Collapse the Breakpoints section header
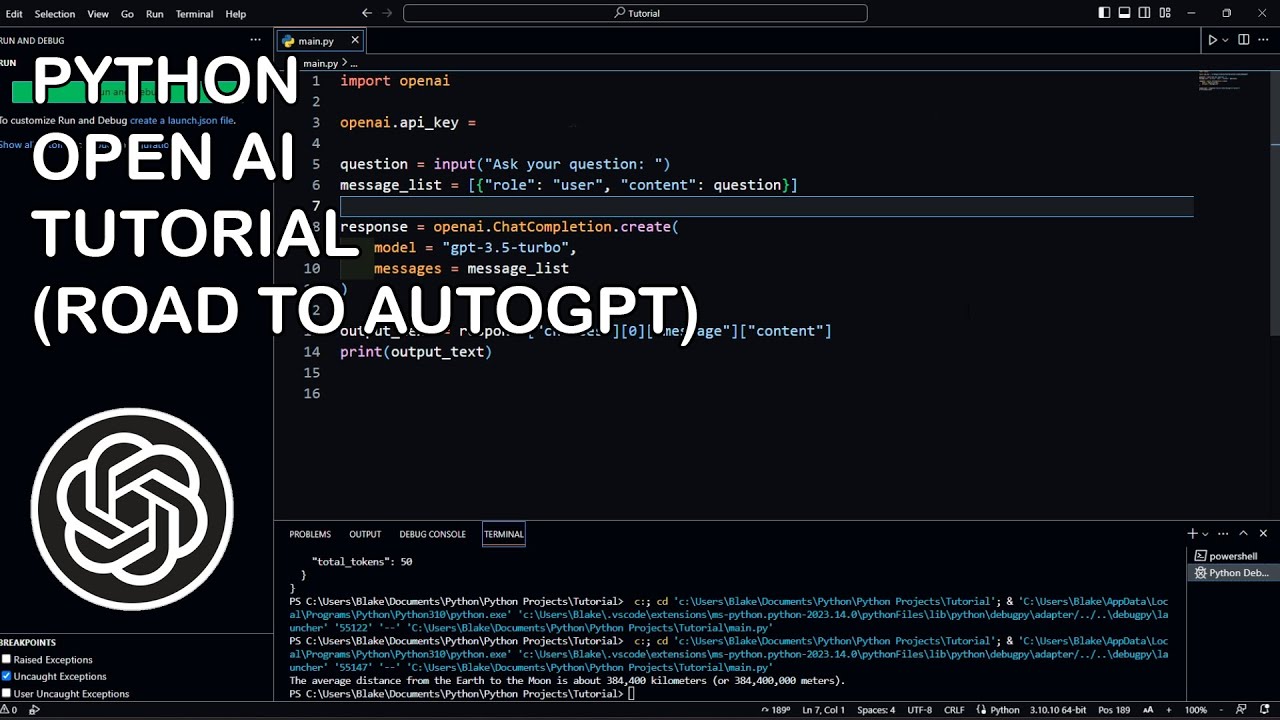 point(136,642)
